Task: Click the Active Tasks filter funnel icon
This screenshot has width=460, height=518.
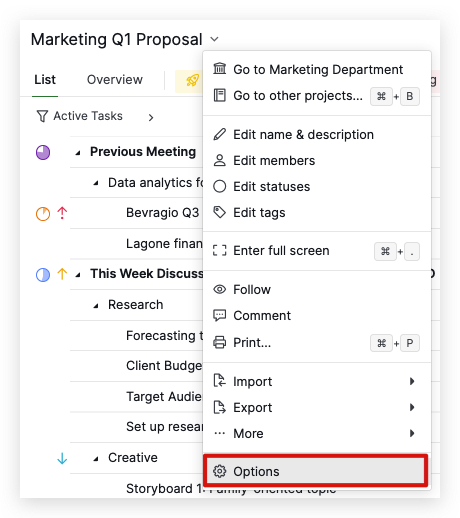Action: pos(42,116)
